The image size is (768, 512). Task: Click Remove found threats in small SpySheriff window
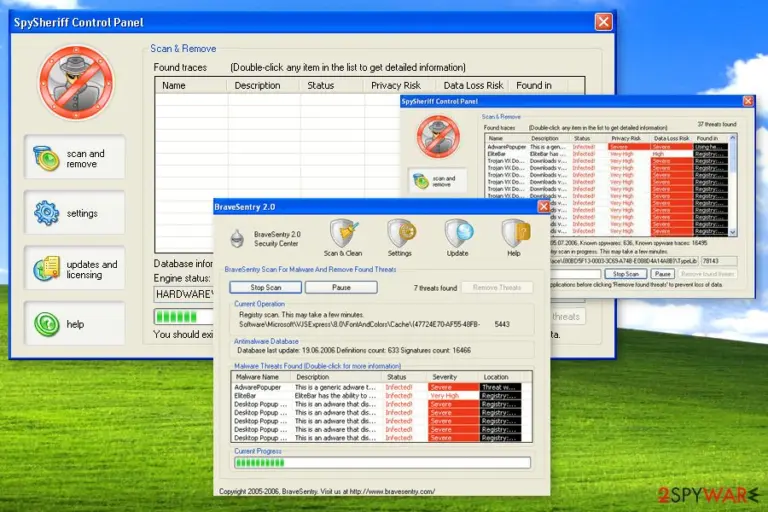(x=707, y=274)
